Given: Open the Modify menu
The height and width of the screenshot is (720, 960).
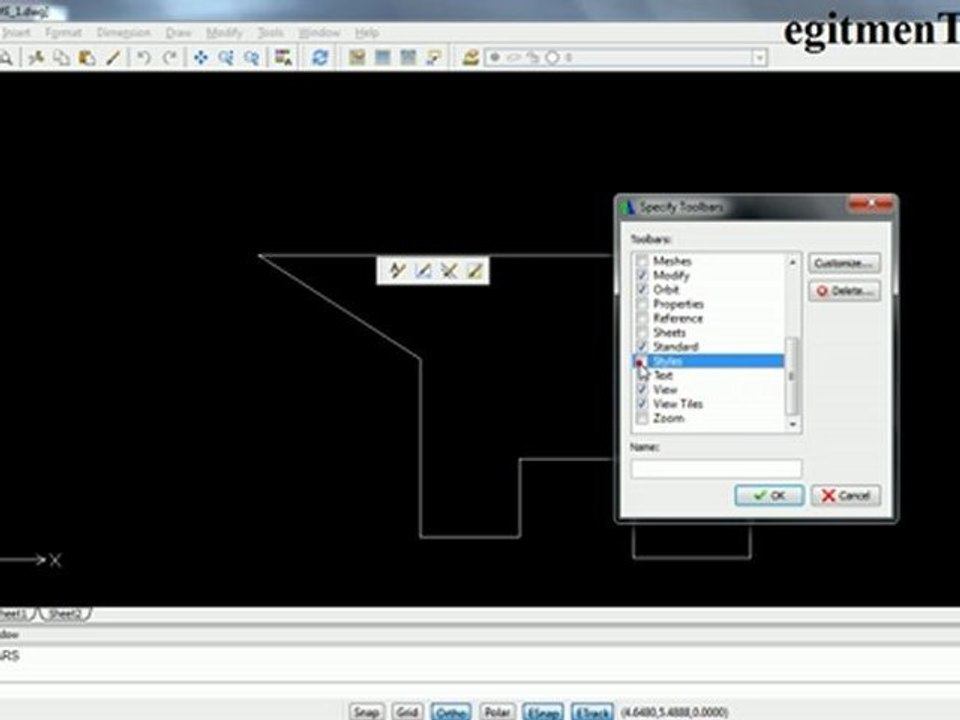Looking at the screenshot, I should click(x=224, y=32).
